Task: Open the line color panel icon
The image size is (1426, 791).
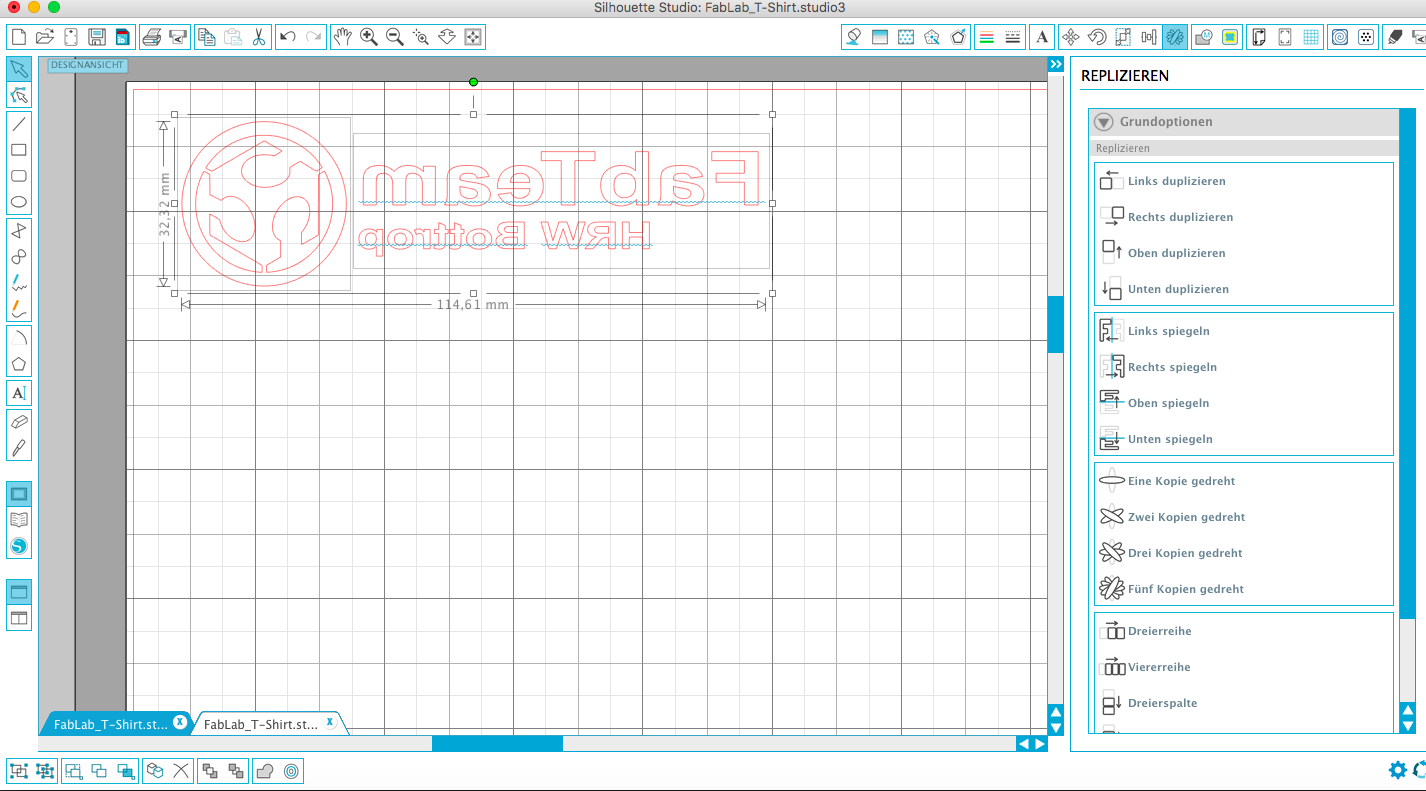Action: click(x=986, y=37)
